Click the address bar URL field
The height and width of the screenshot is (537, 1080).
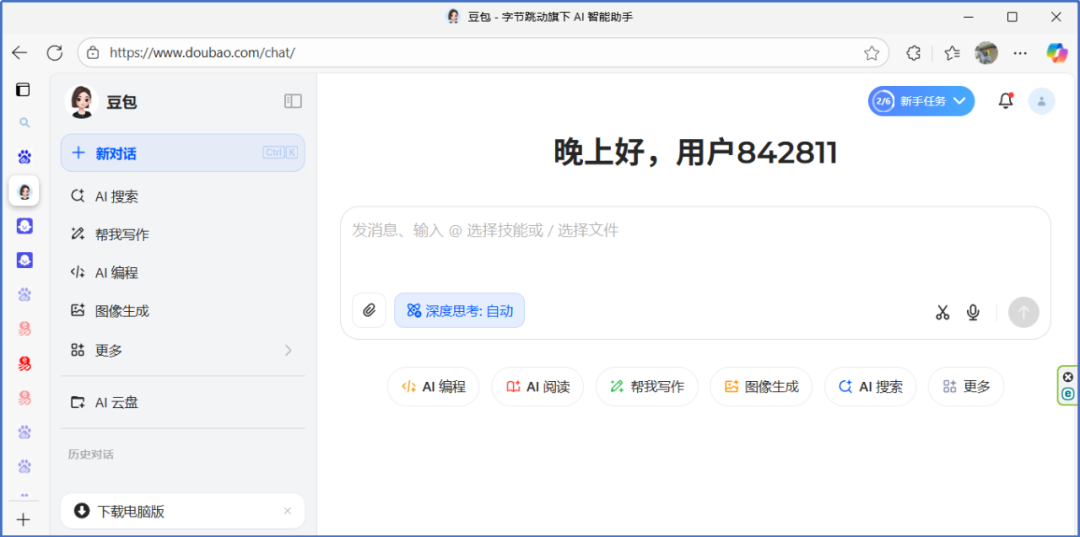(482, 53)
